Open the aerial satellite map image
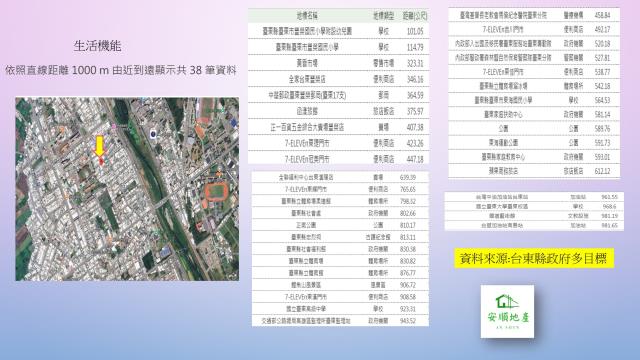 (x=127, y=189)
